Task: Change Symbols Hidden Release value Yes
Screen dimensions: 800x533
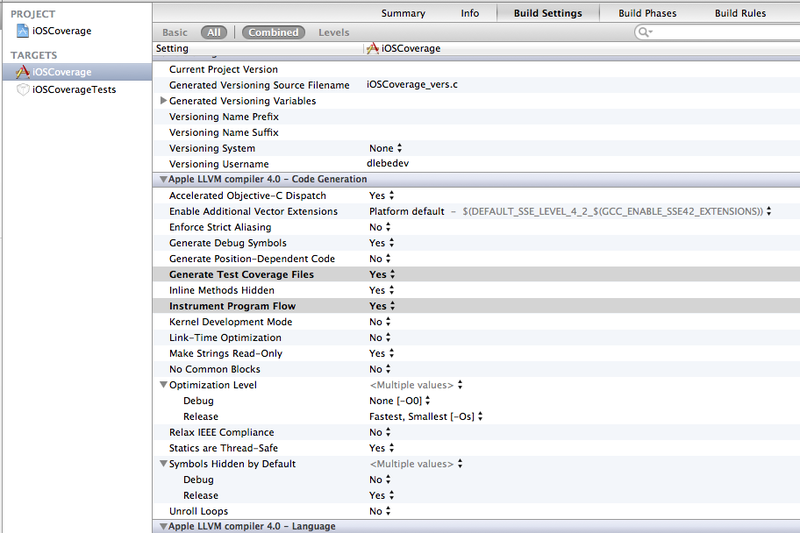Action: click(382, 495)
